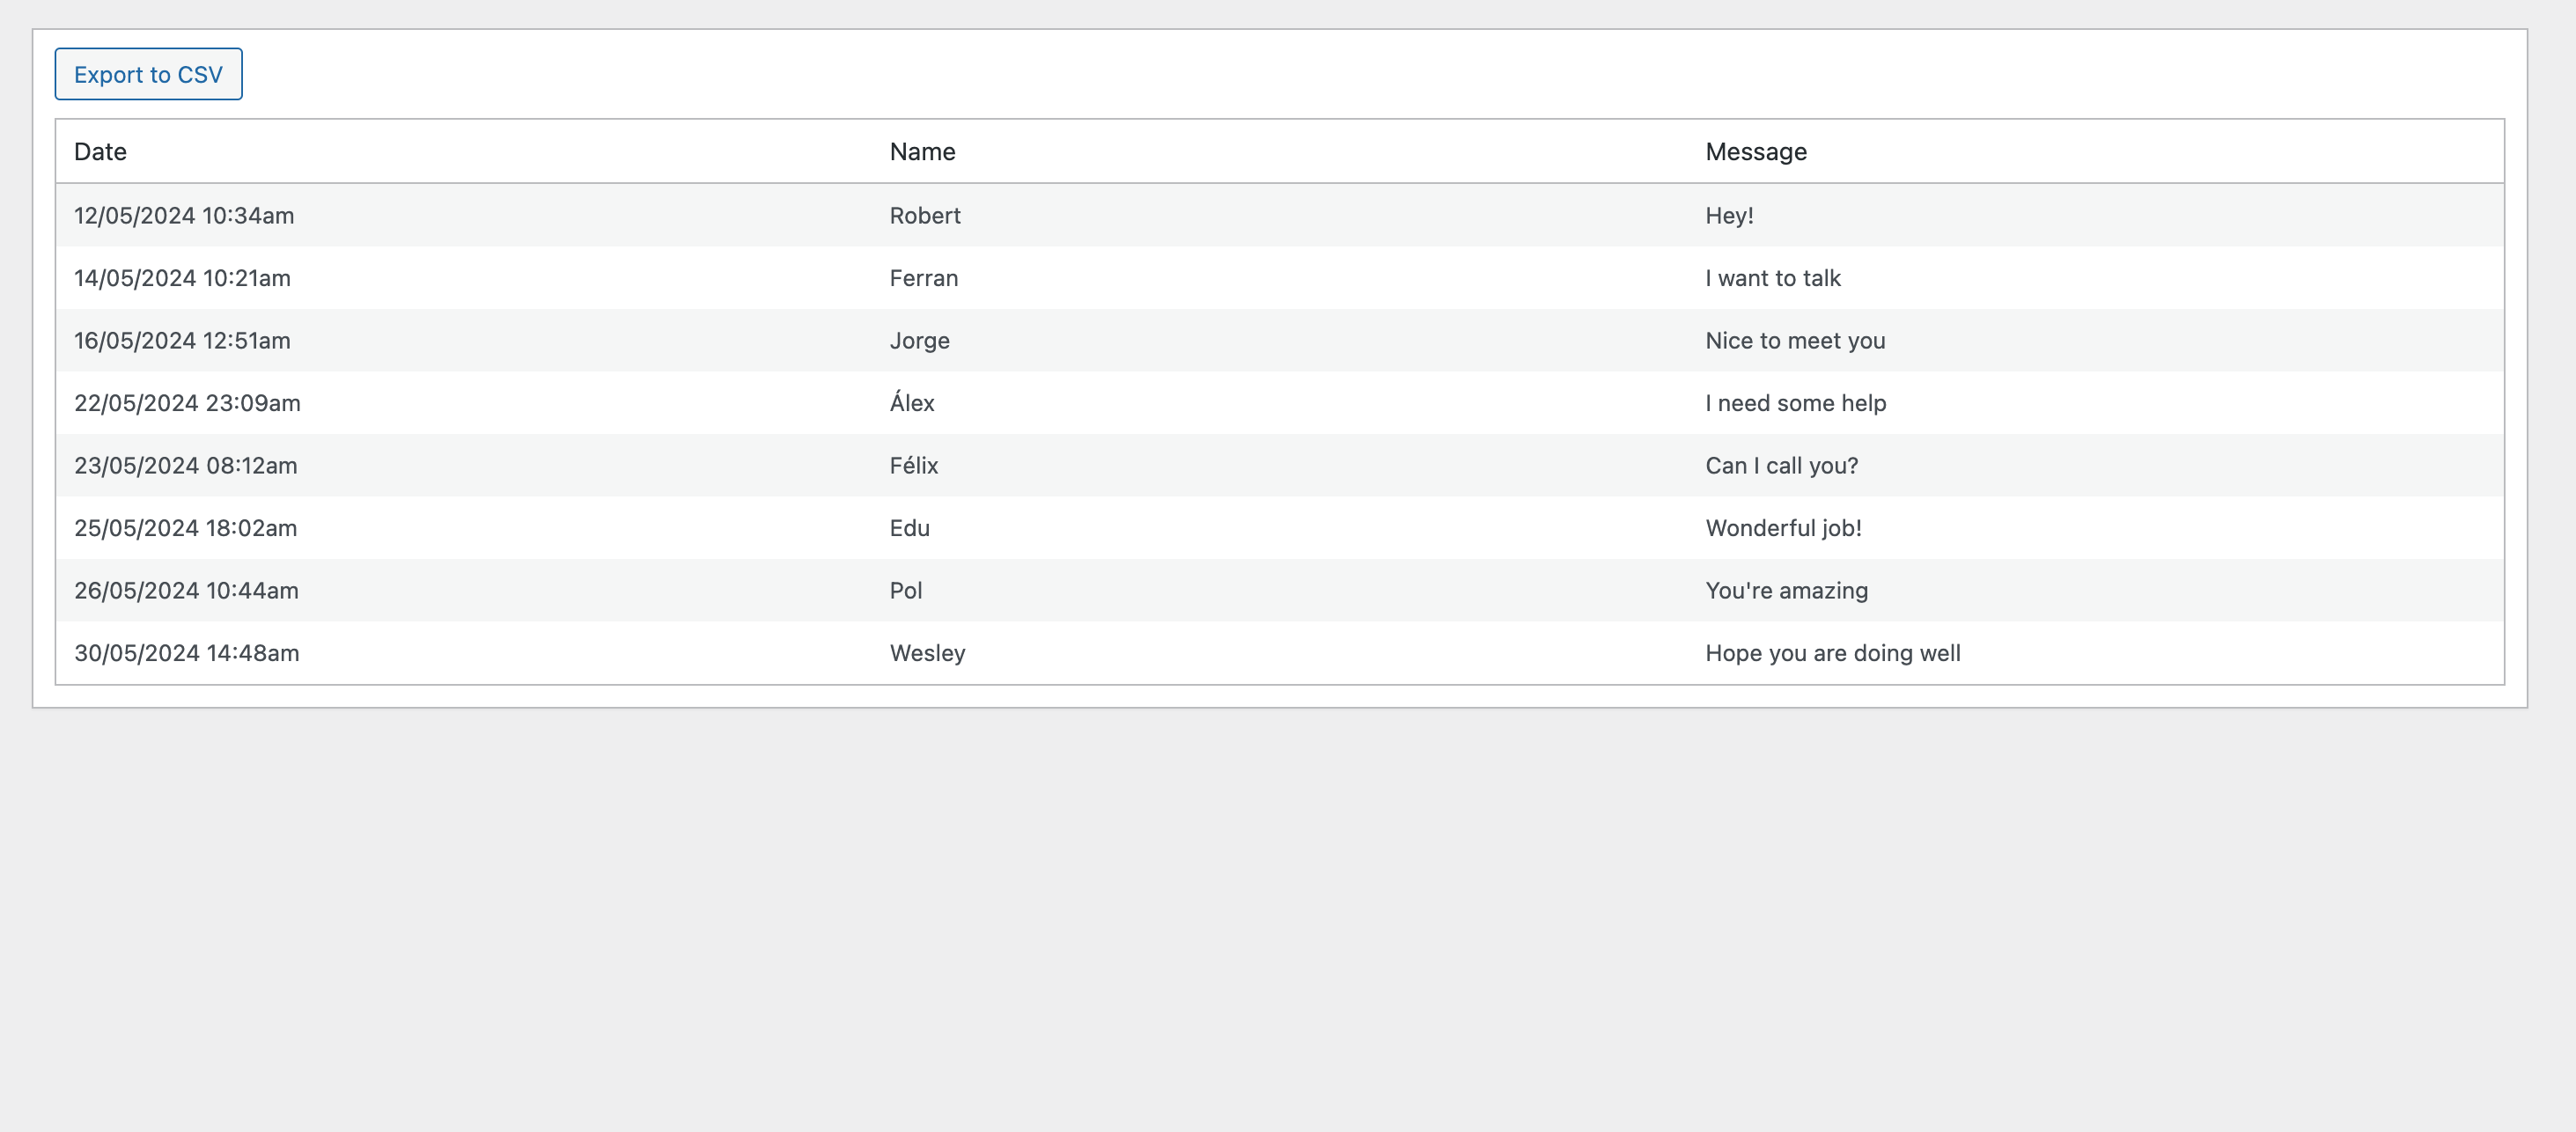Image resolution: width=2576 pixels, height=1132 pixels.
Task: Select the name Robert in table
Action: coord(925,216)
